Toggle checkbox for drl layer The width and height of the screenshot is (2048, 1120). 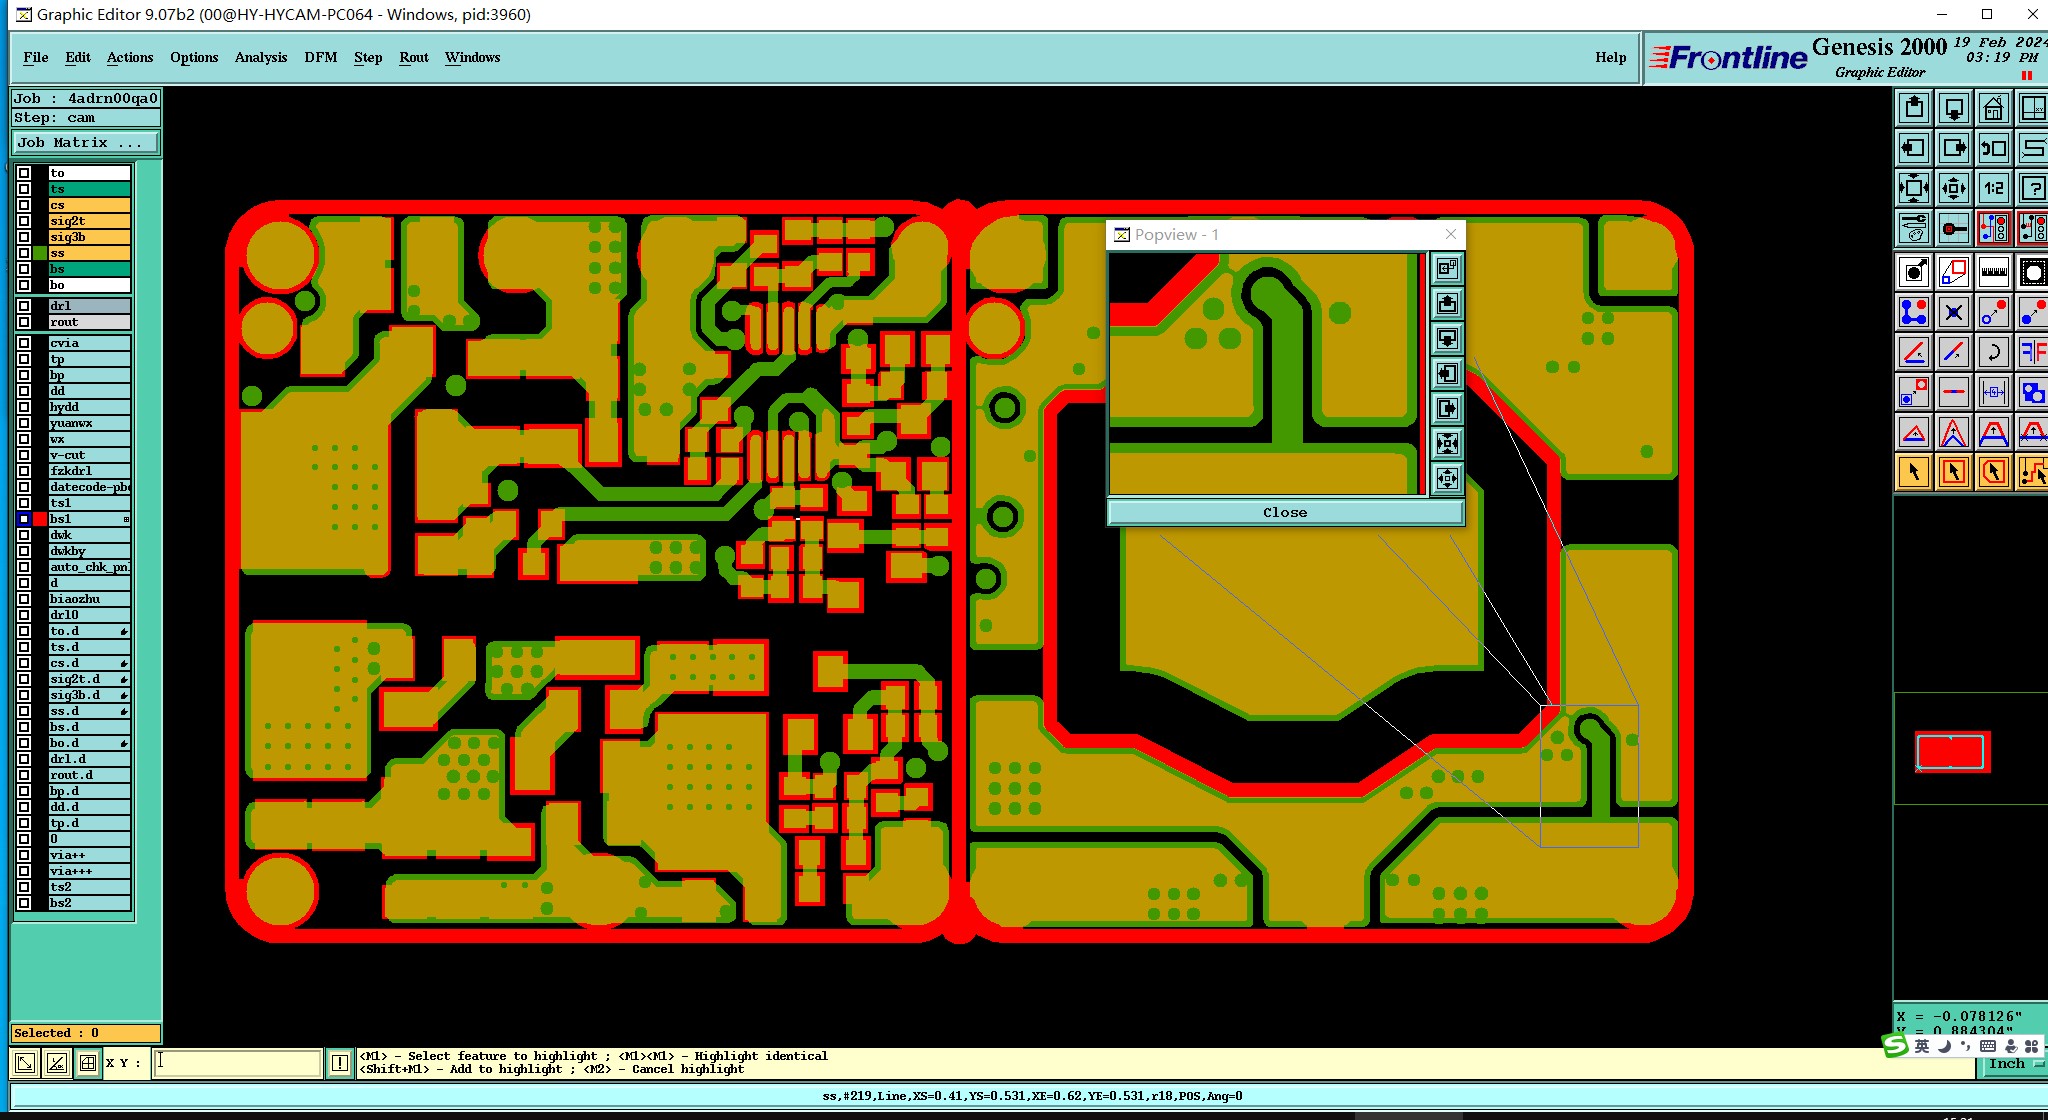tap(24, 306)
